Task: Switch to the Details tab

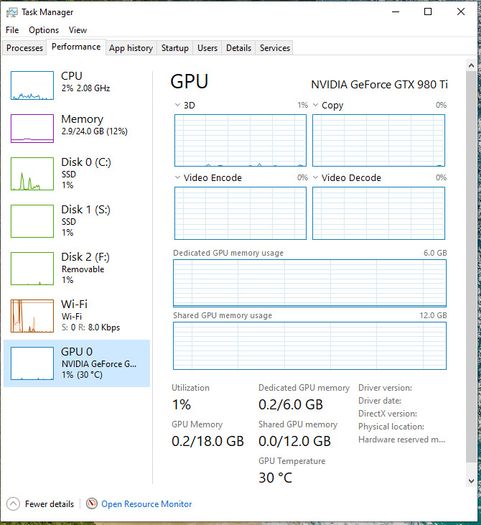Action: coord(238,48)
